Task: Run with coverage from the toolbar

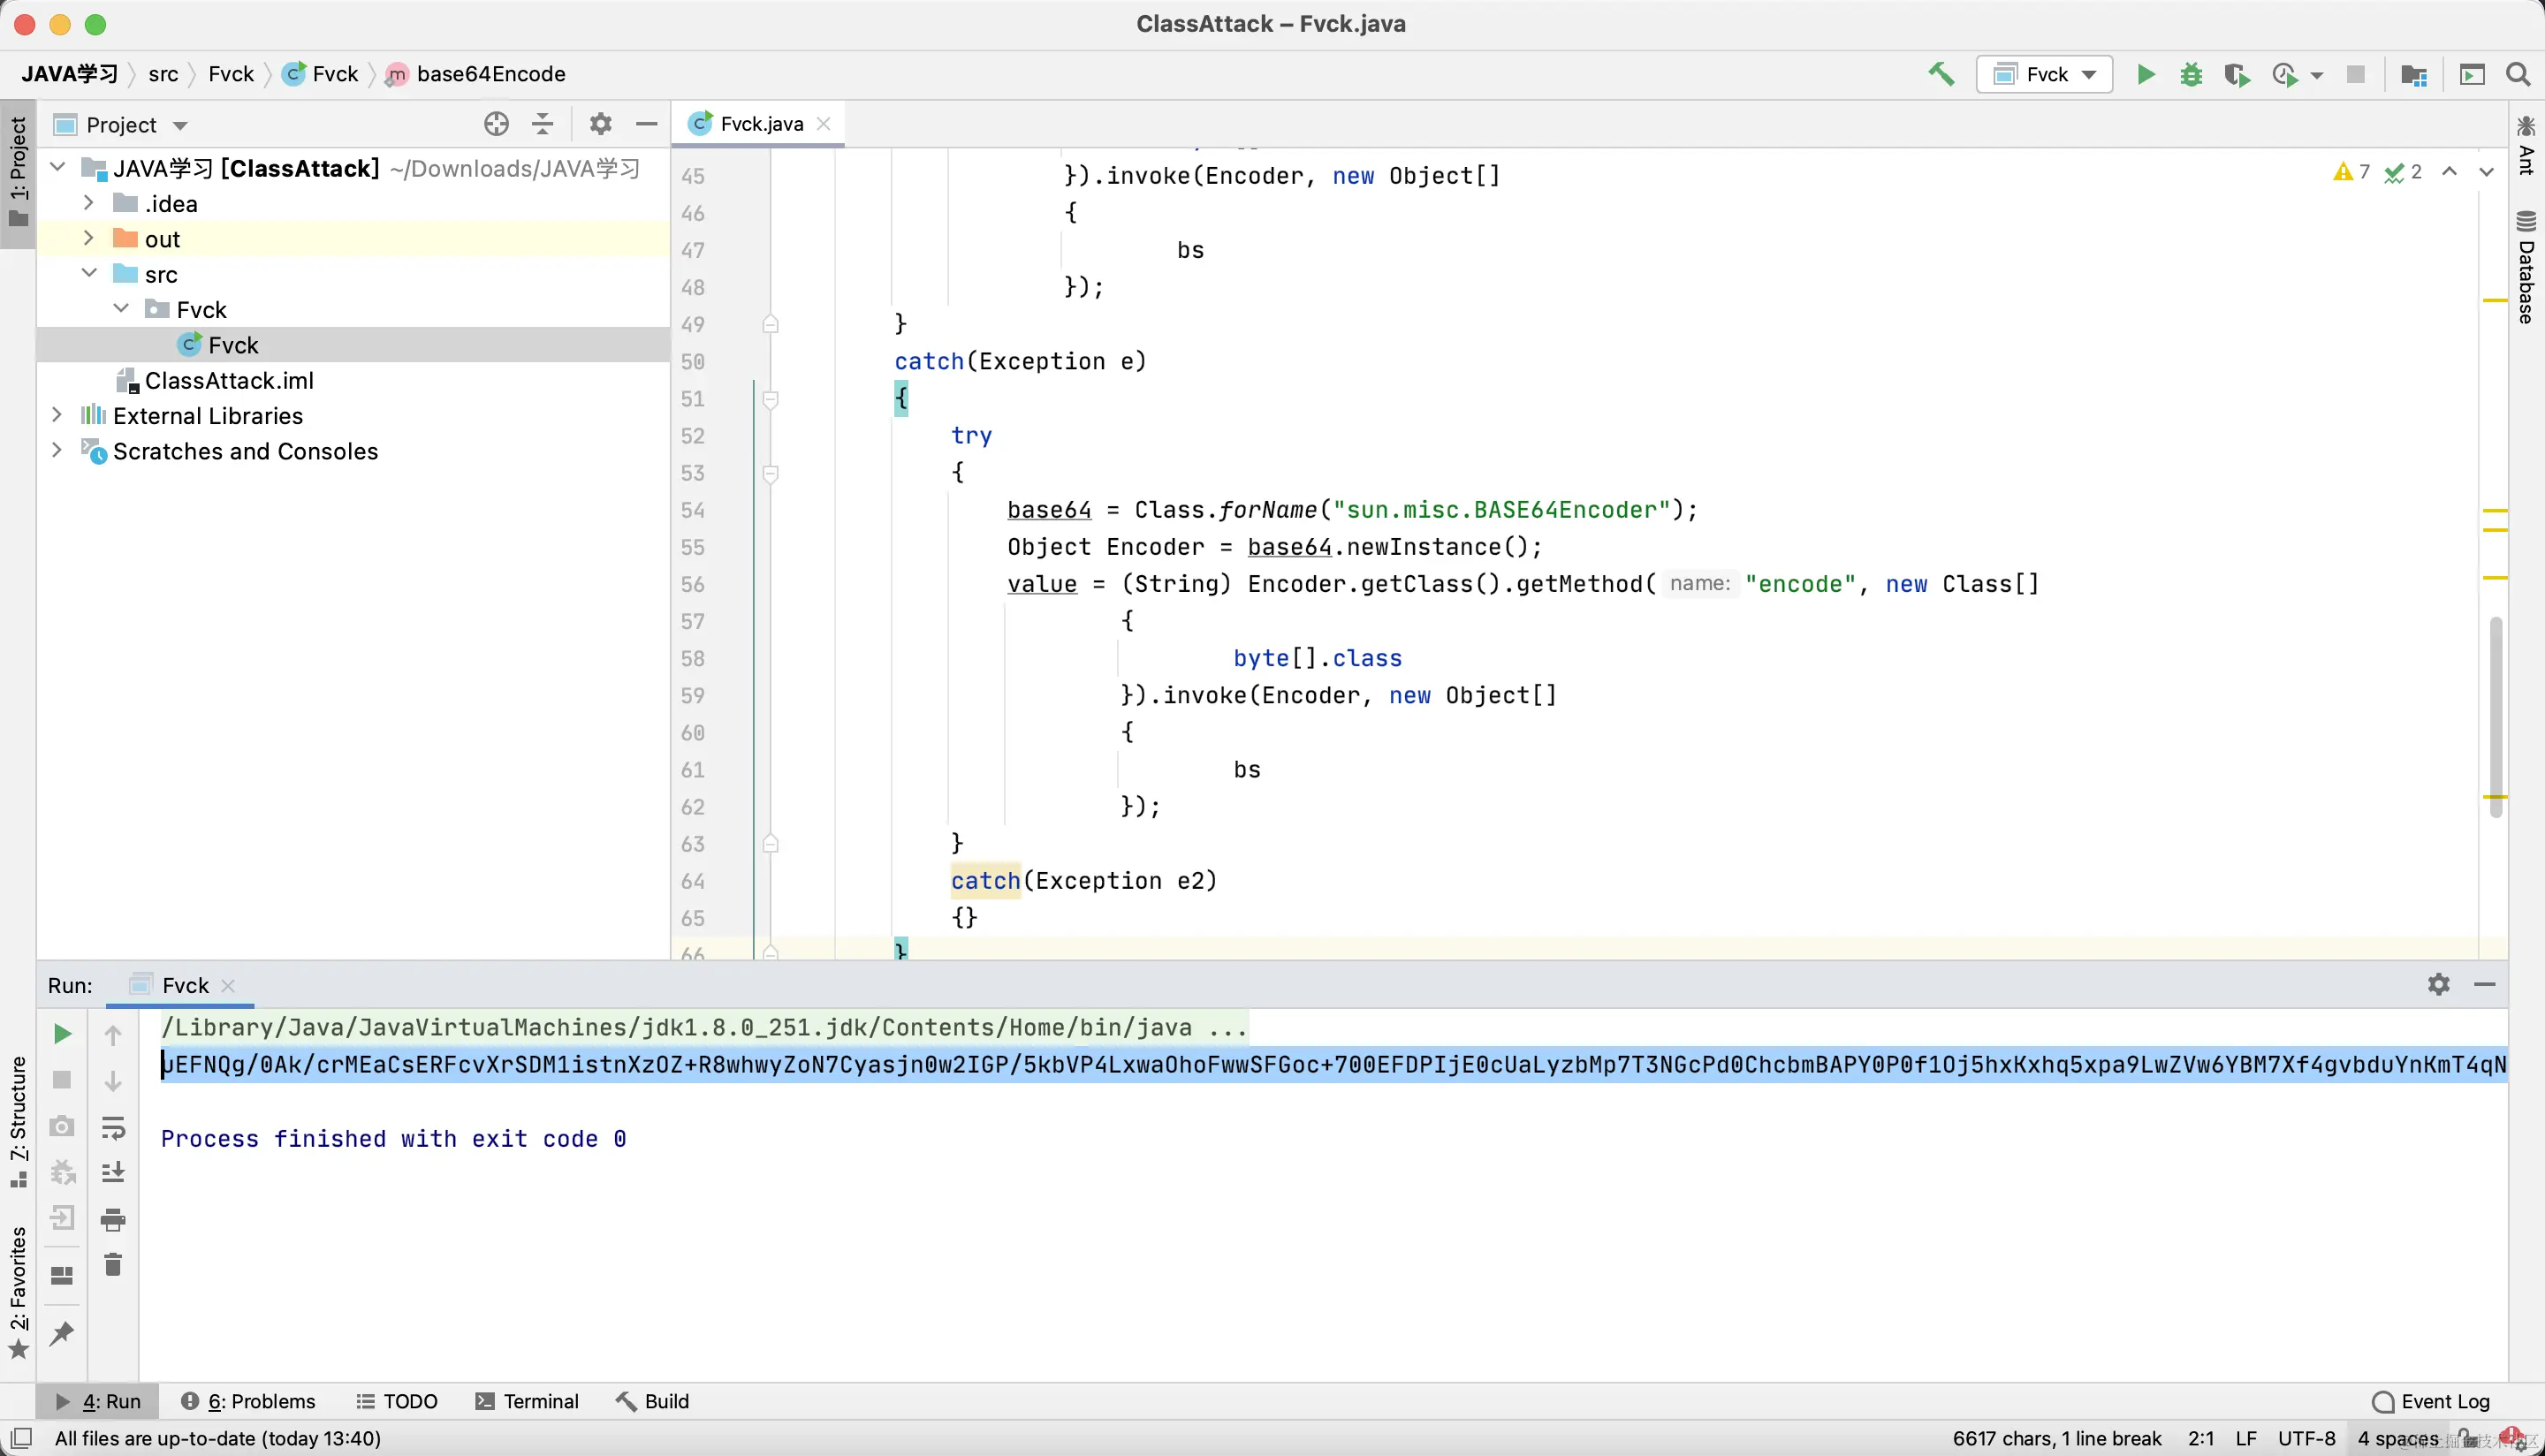Action: point(2237,74)
